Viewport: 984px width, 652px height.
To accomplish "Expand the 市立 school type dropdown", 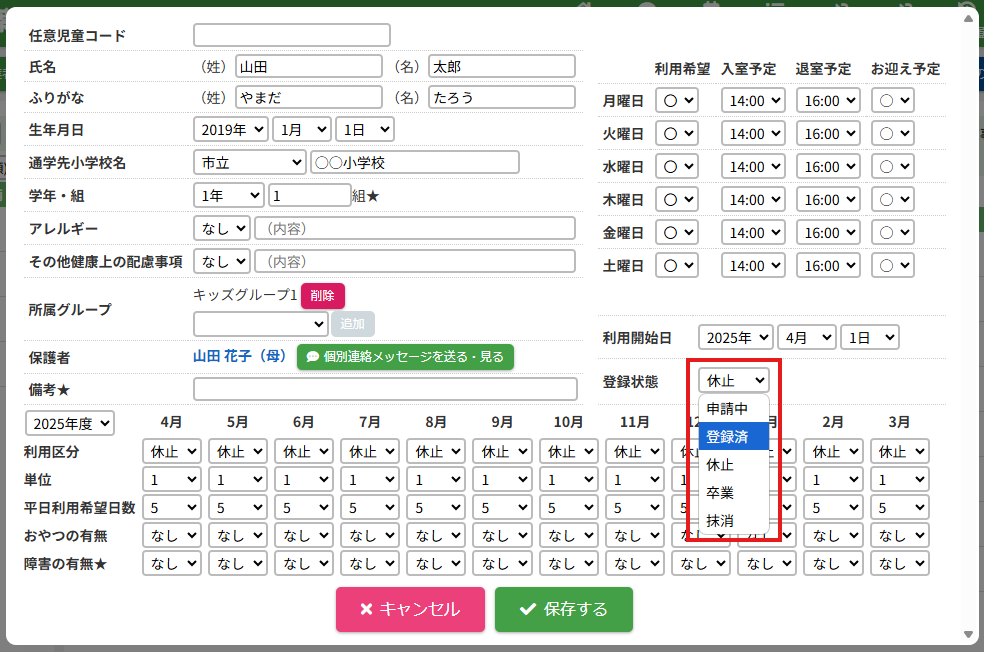I will [249, 162].
